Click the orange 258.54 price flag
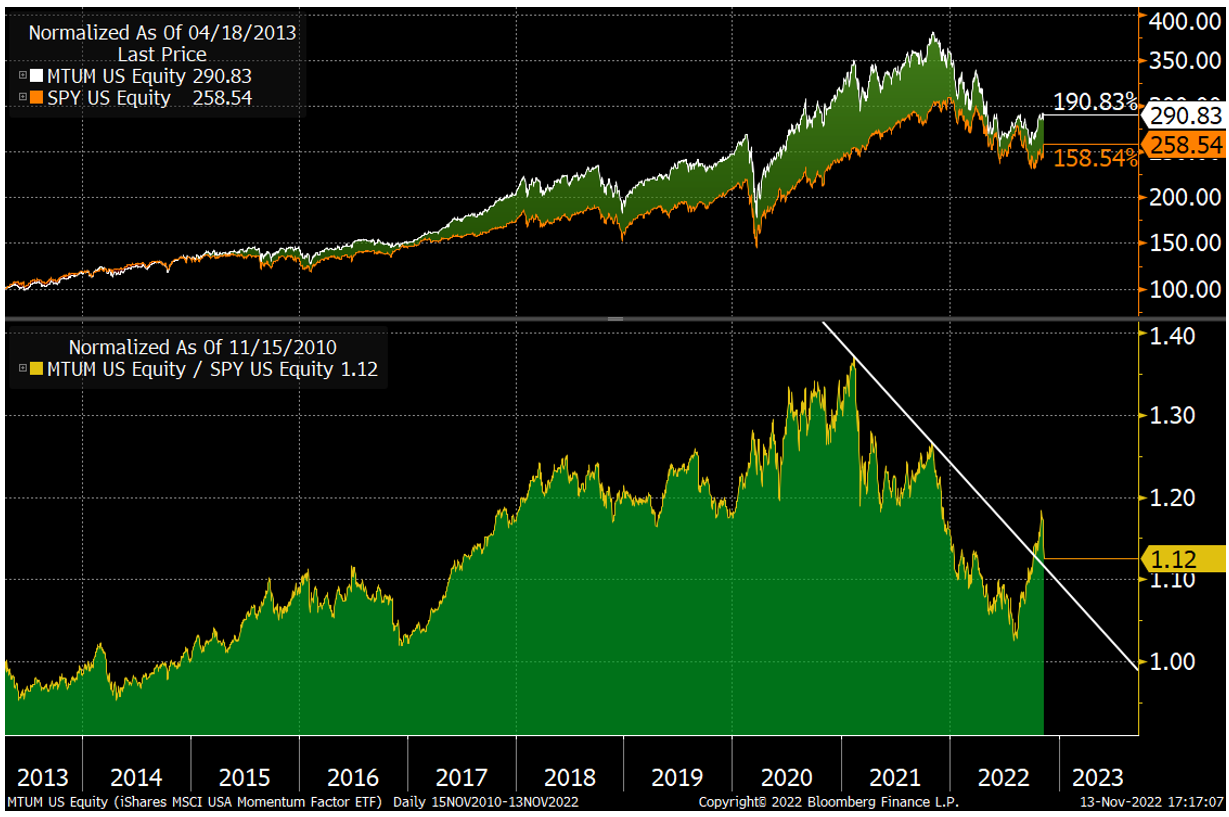 tap(1184, 145)
